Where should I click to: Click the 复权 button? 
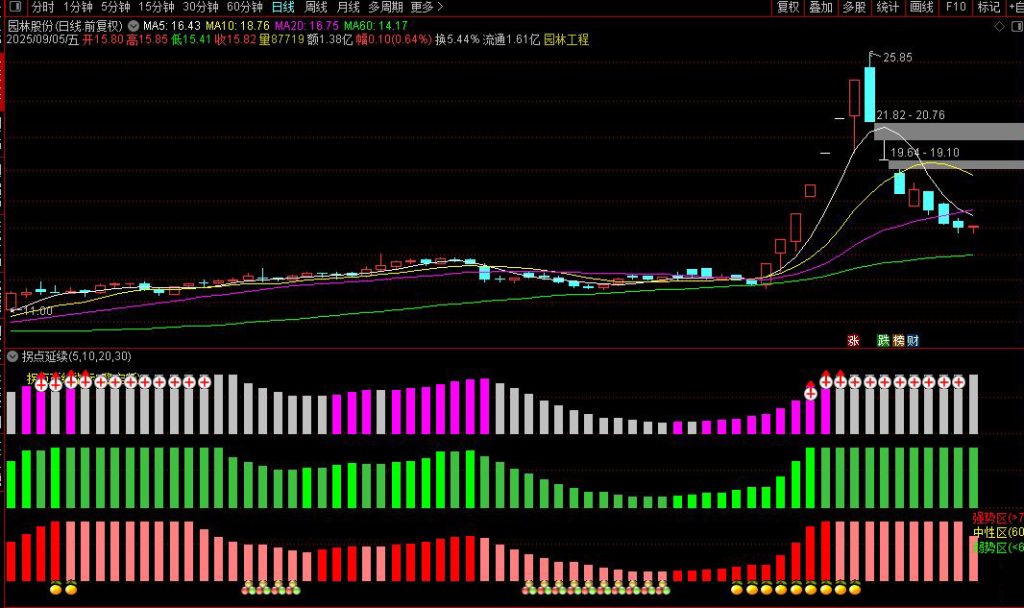pyautogui.click(x=788, y=7)
